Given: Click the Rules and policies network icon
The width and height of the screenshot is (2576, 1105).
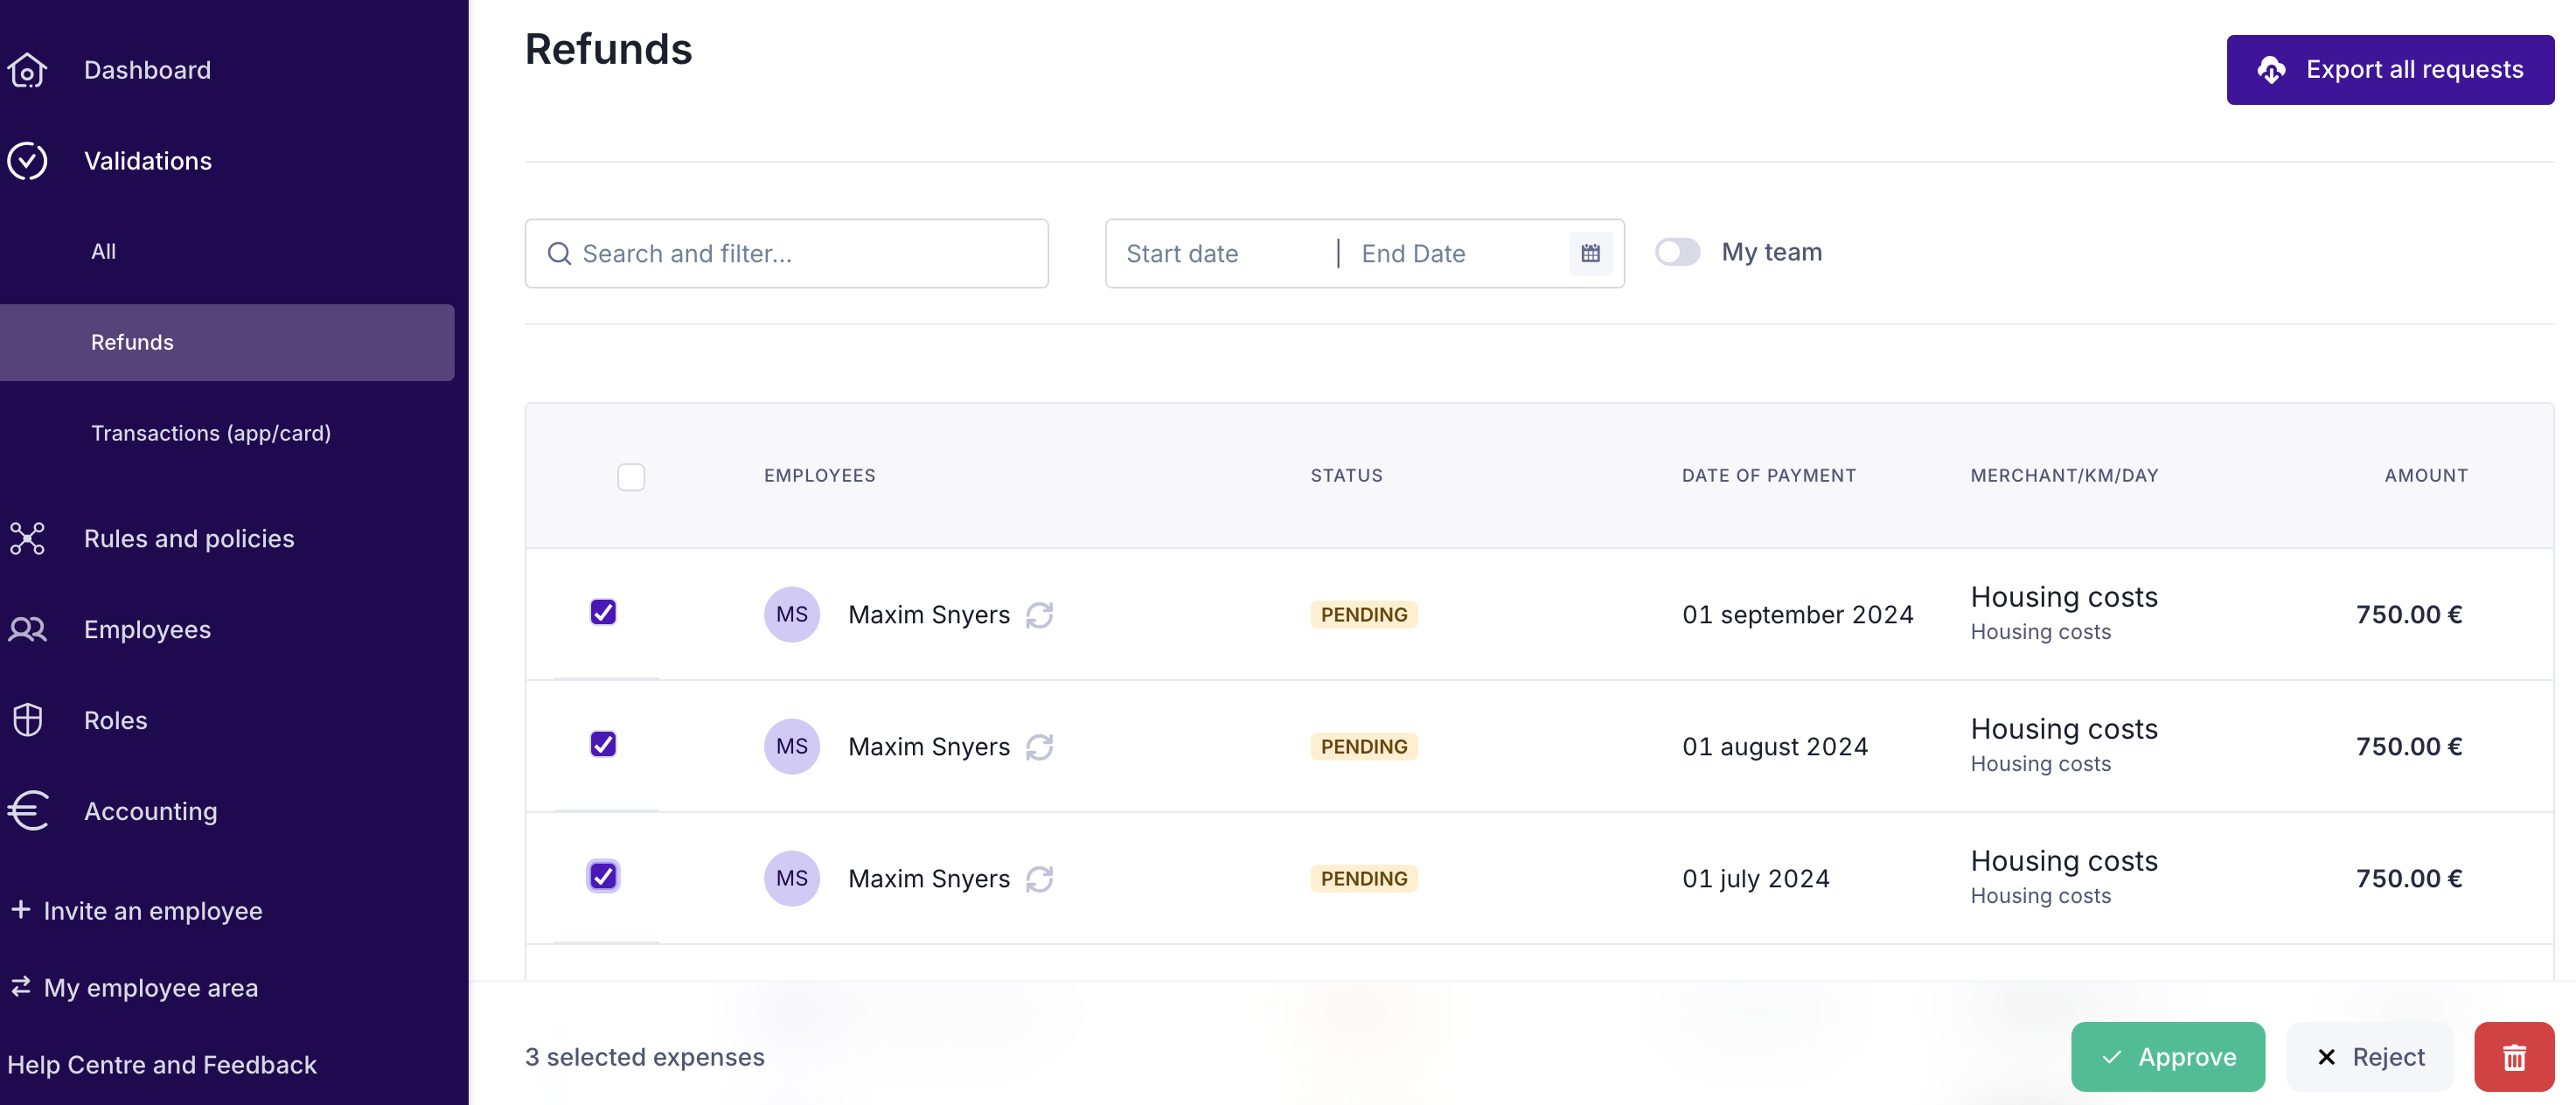Looking at the screenshot, I should click(x=27, y=538).
